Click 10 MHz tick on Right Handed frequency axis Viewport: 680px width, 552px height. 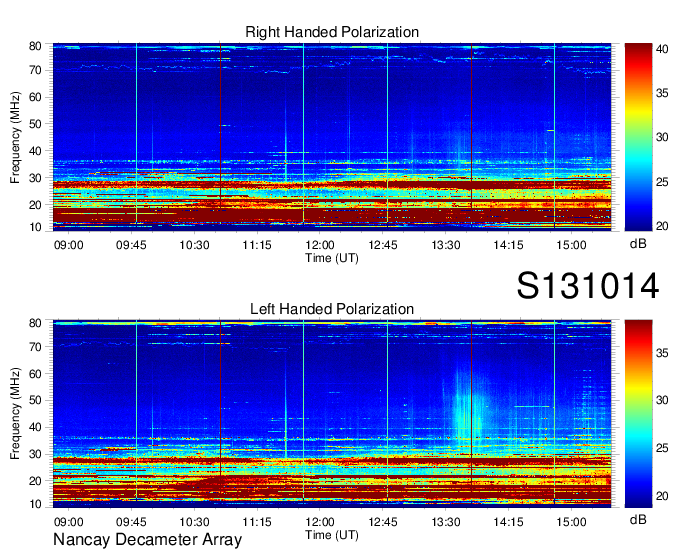[x=35, y=227]
